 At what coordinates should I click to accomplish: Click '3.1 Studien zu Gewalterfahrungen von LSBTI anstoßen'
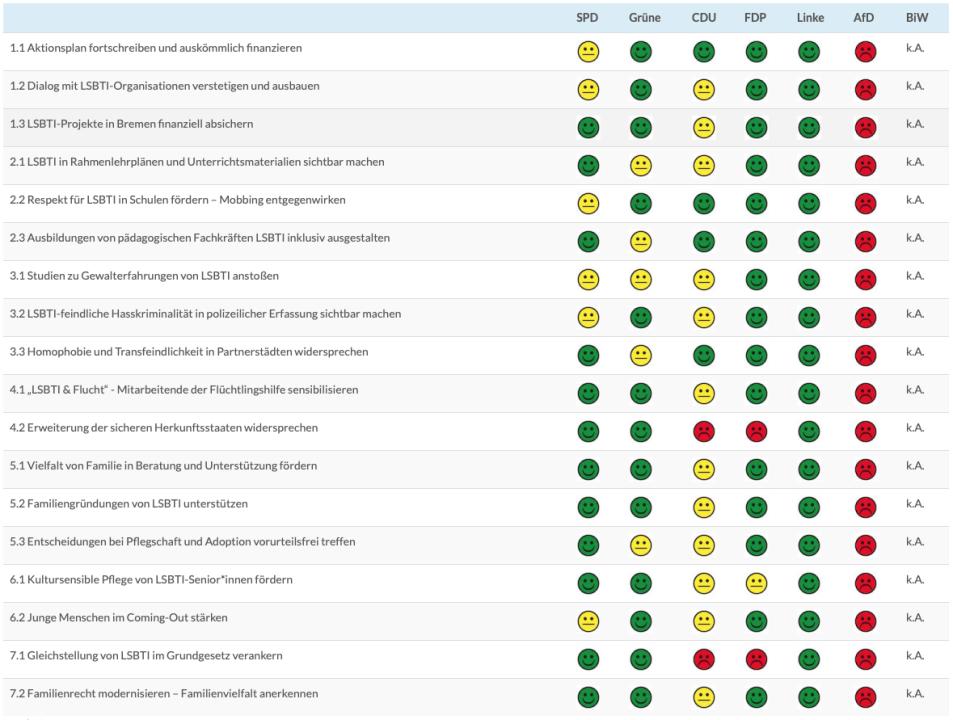[x=144, y=276]
